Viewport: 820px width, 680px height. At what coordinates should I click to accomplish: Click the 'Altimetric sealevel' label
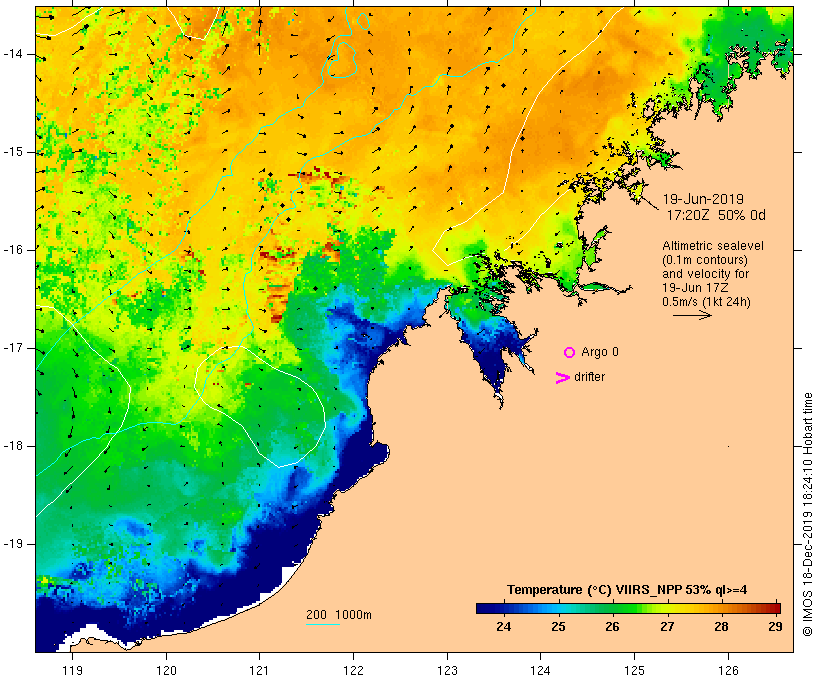point(713,246)
